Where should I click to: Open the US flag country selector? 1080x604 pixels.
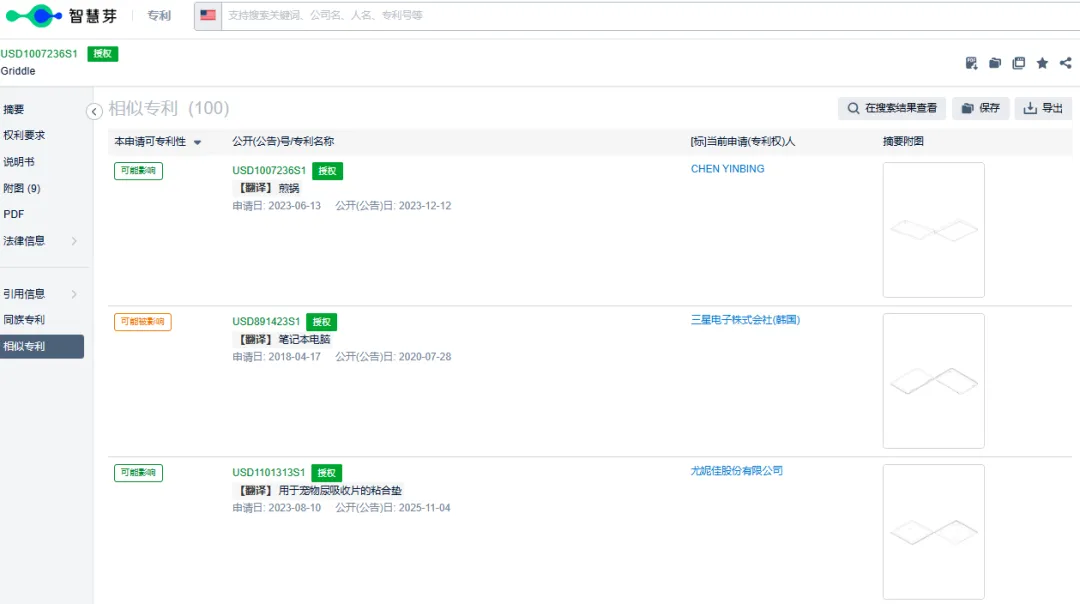[x=208, y=15]
